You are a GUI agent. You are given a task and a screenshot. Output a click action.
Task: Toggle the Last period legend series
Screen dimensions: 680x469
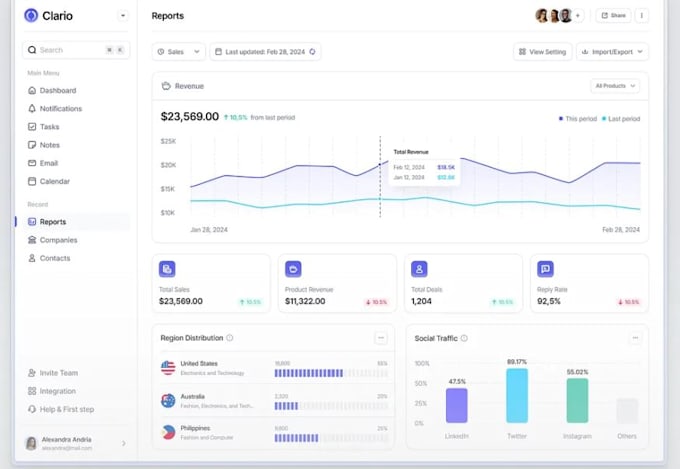pos(620,119)
